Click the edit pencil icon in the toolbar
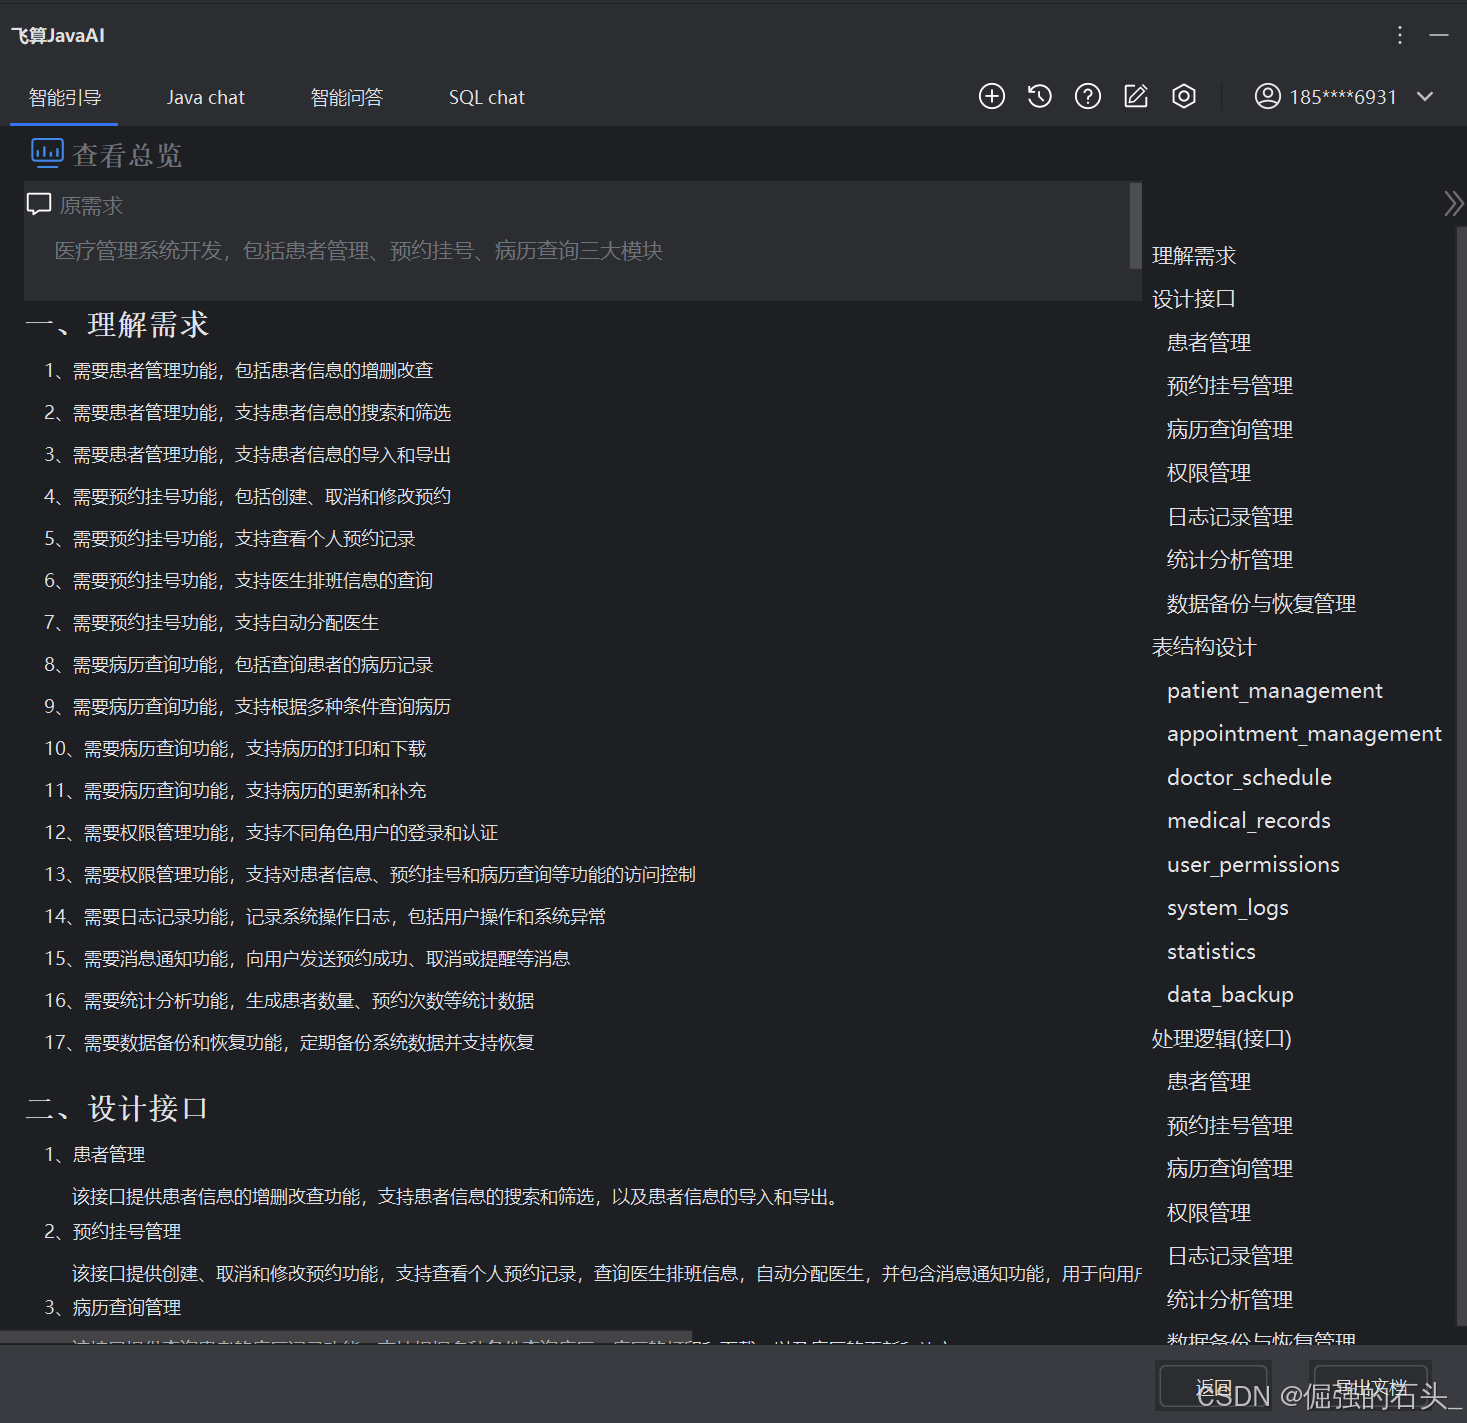Image resolution: width=1467 pixels, height=1423 pixels. point(1136,96)
